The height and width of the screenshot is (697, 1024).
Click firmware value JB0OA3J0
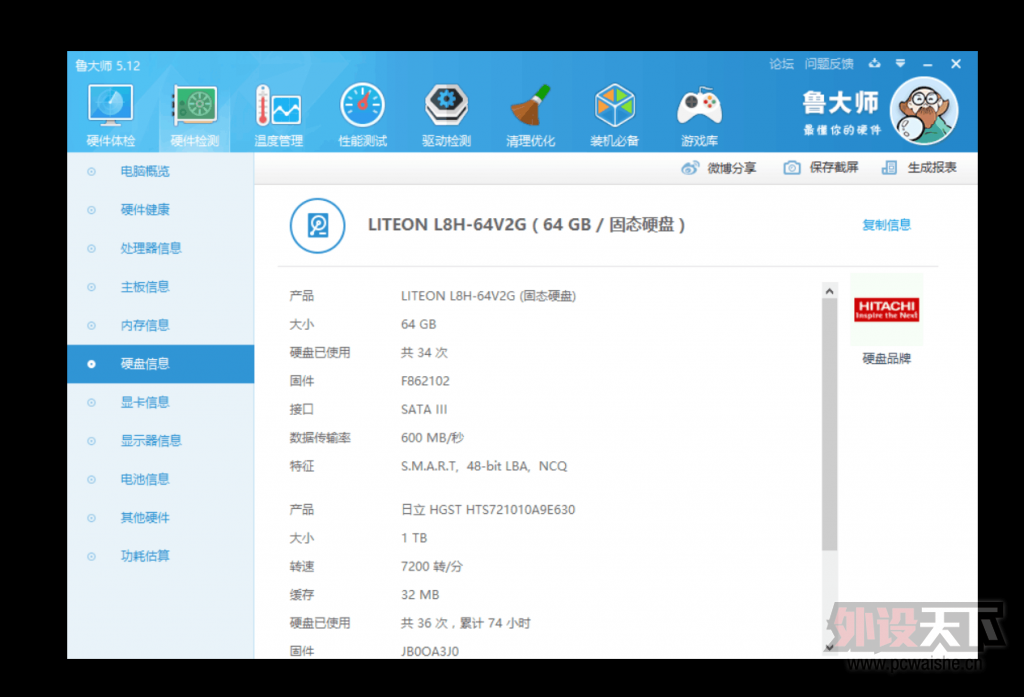click(x=430, y=651)
